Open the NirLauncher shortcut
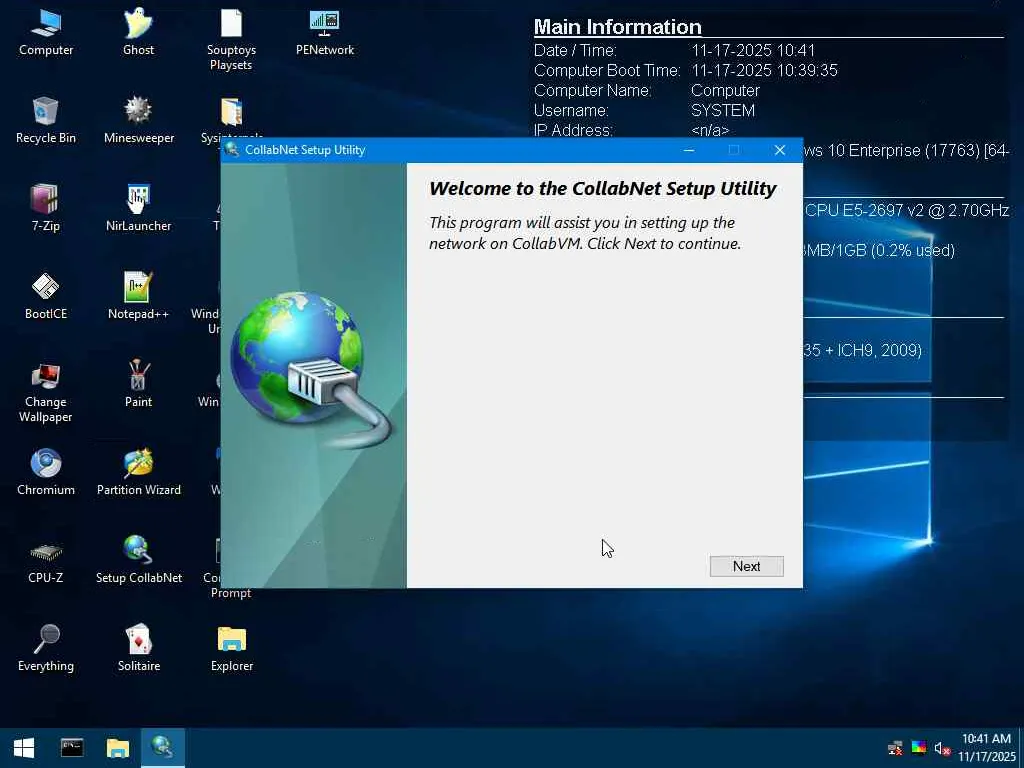 (x=138, y=208)
